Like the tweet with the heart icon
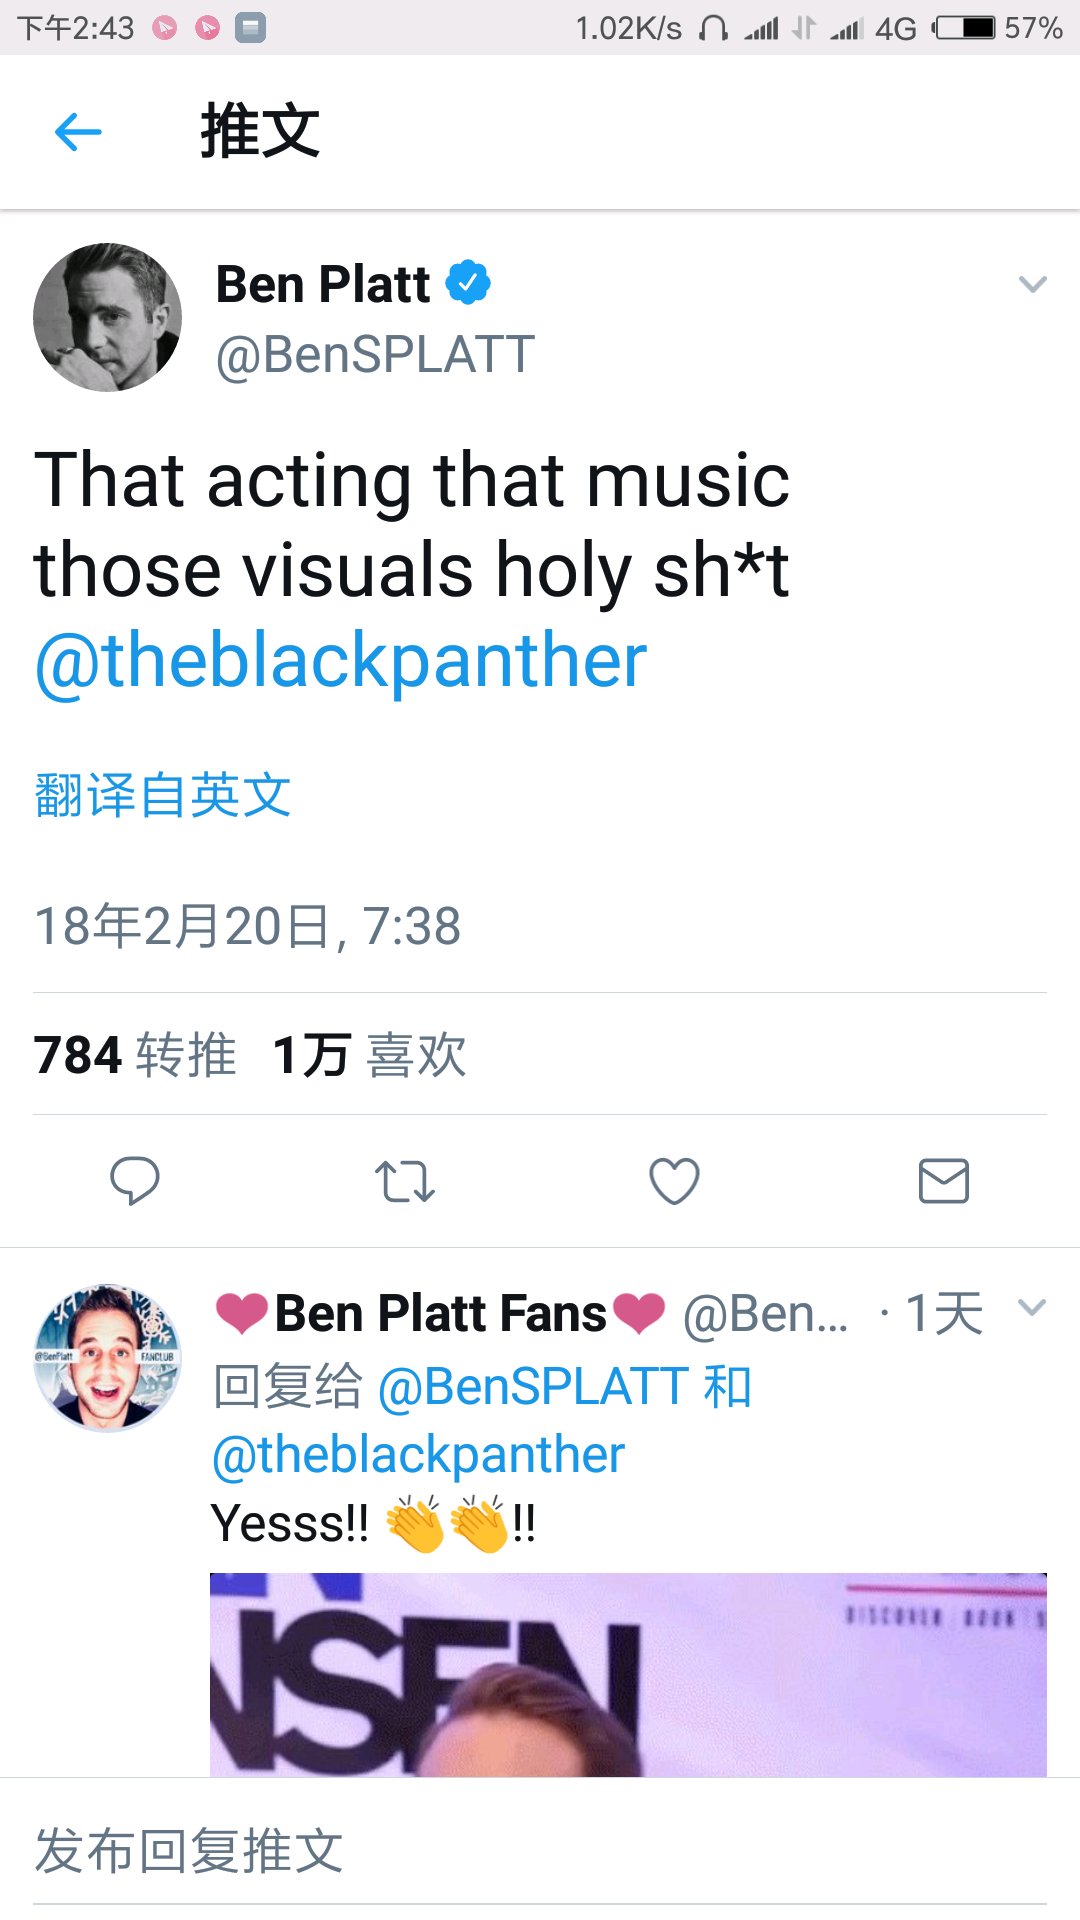The width and height of the screenshot is (1080, 1920). coord(674,1181)
